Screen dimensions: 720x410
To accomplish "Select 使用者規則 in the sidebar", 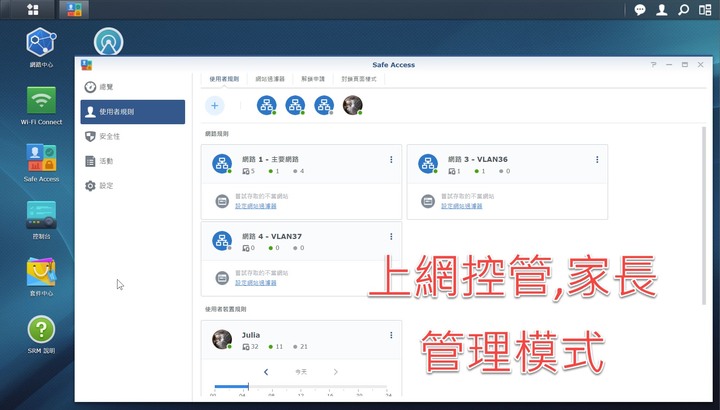I will [133, 112].
